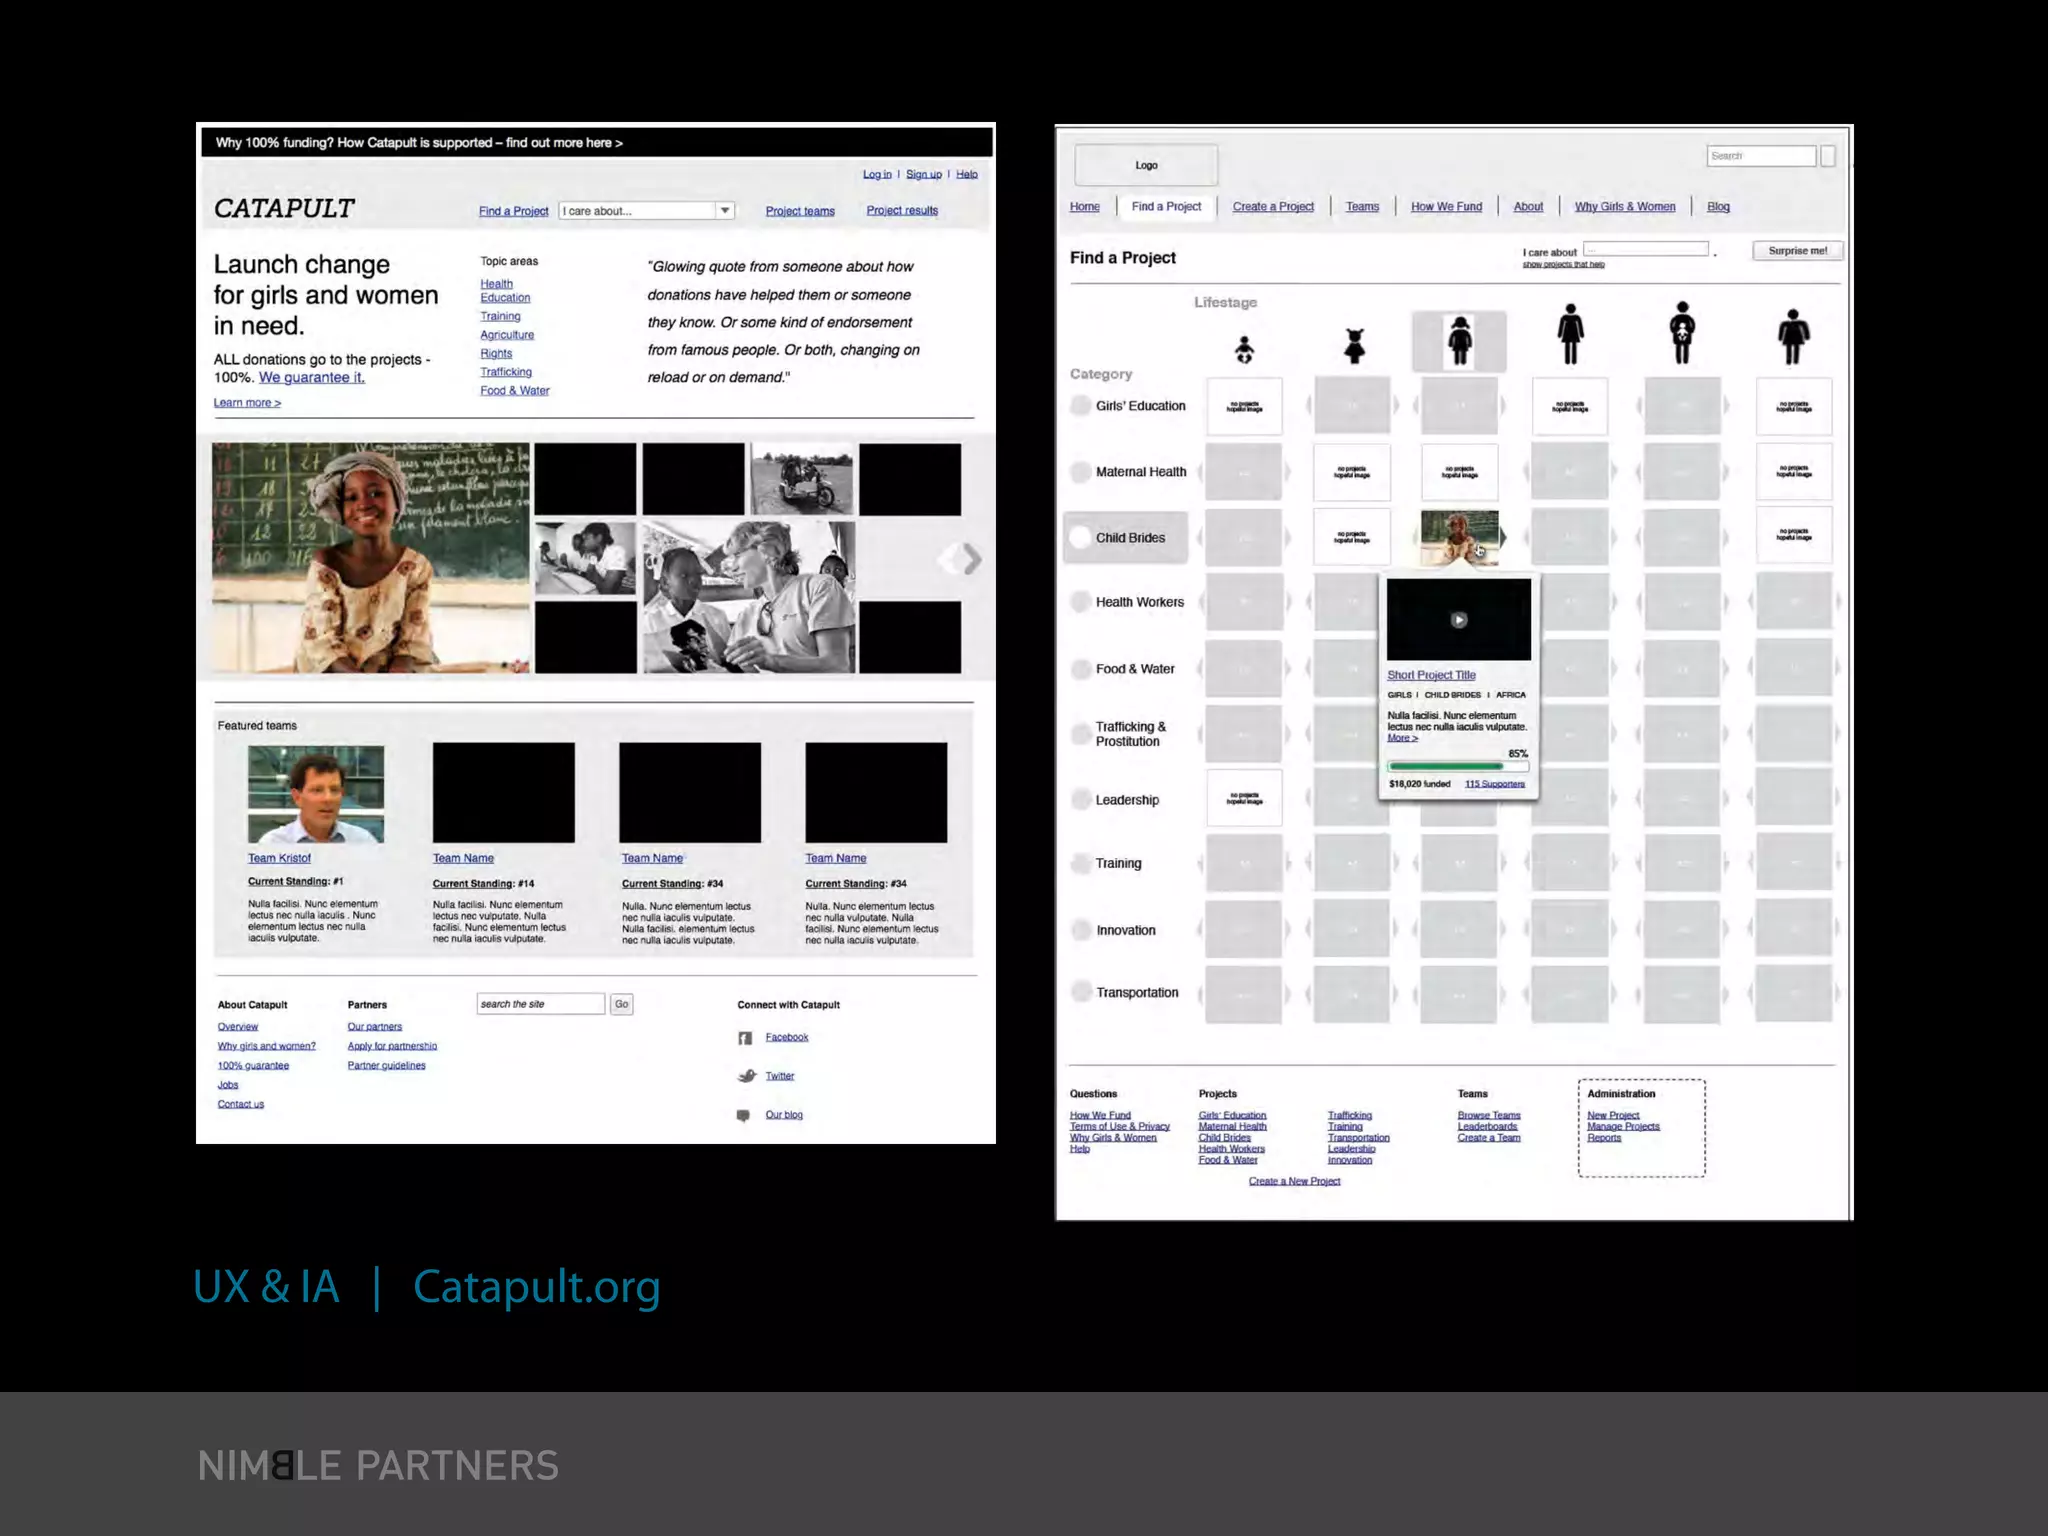This screenshot has width=2048, height=1536.
Task: Open the Find a Project nav tab
Action: pos(1166,207)
